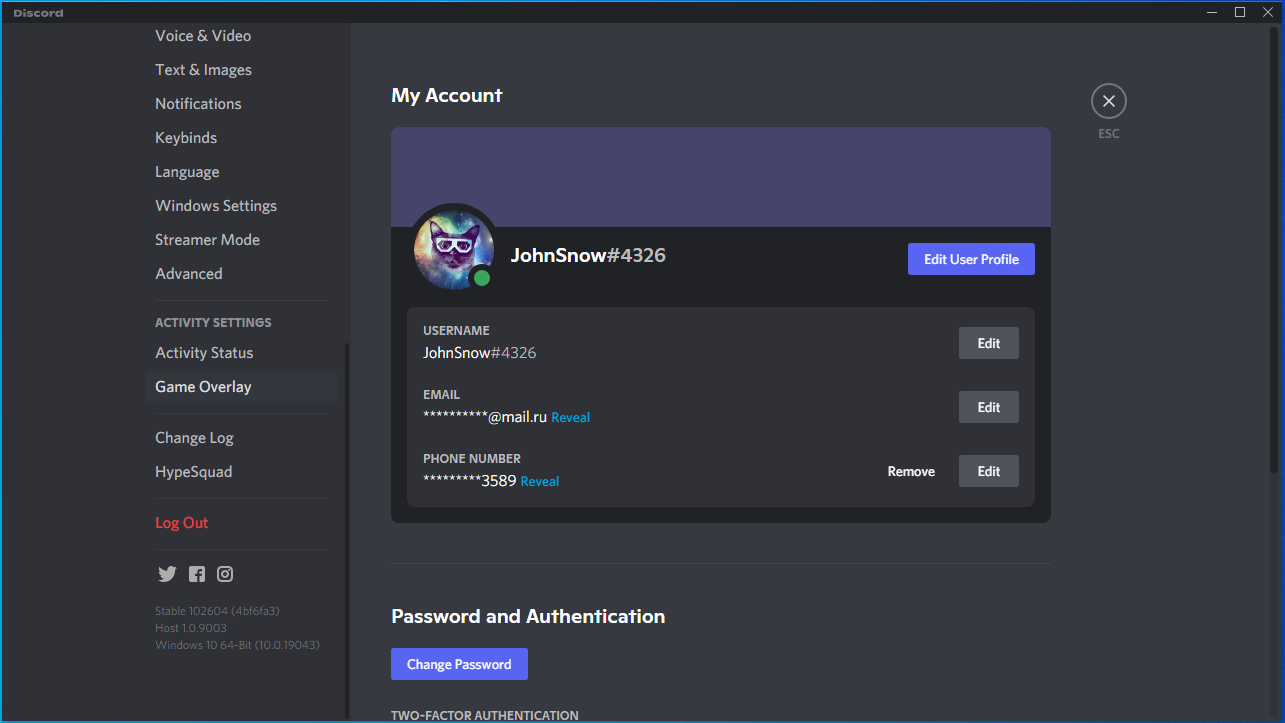Switch to Streamer Mode settings
The width and height of the screenshot is (1285, 723).
[207, 240]
